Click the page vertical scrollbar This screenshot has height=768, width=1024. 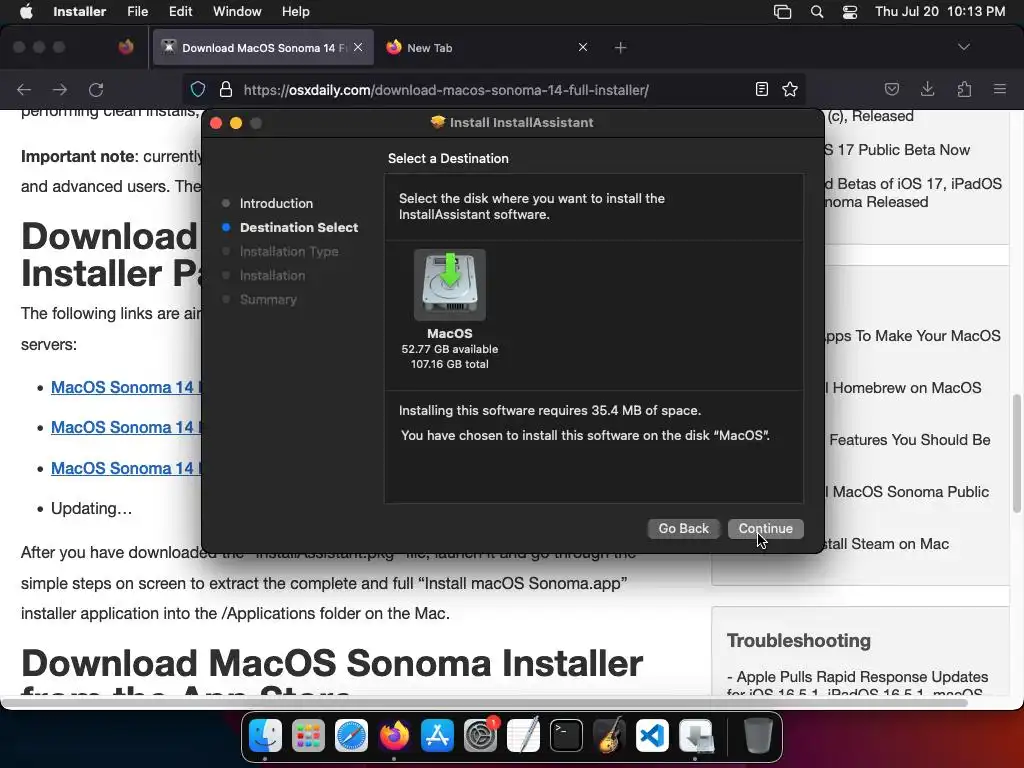[1017, 453]
